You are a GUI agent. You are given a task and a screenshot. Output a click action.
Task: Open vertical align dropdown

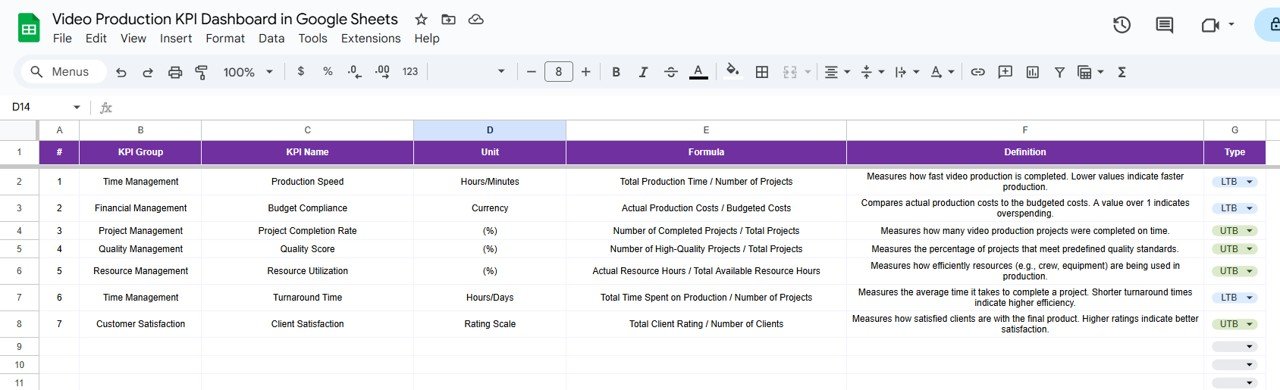pos(872,72)
